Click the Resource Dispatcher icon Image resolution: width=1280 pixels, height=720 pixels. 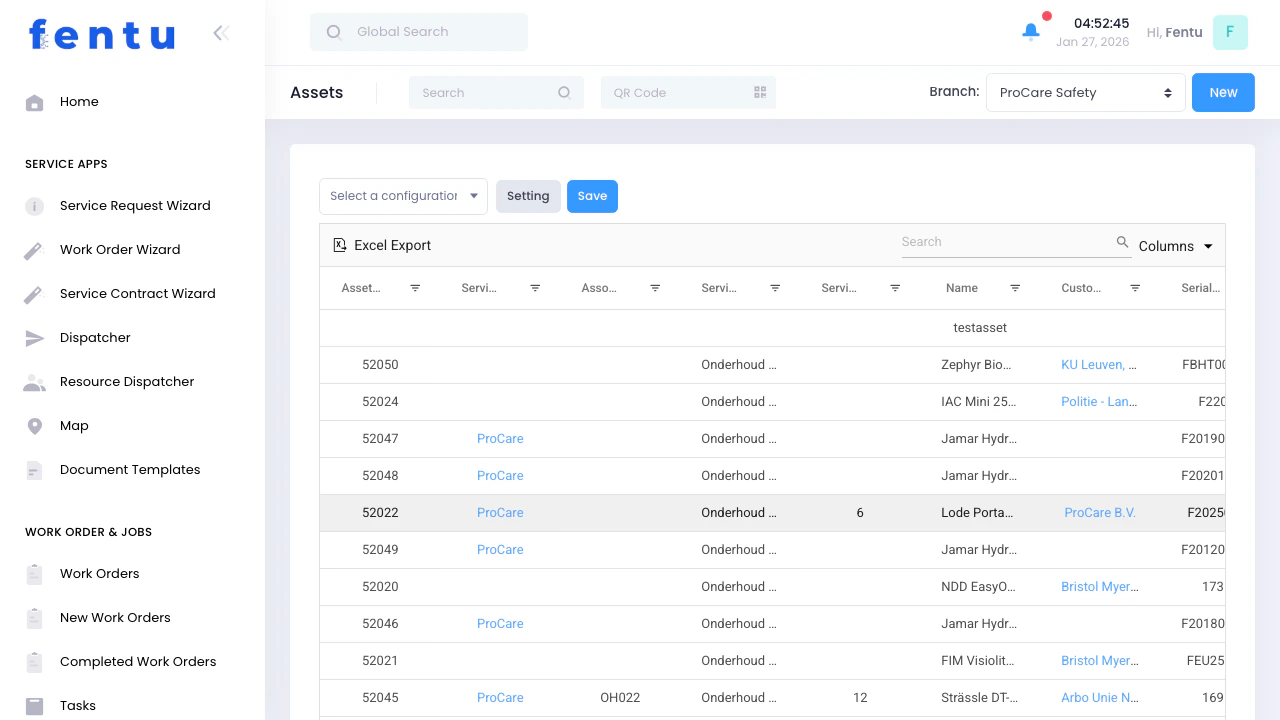click(34, 381)
